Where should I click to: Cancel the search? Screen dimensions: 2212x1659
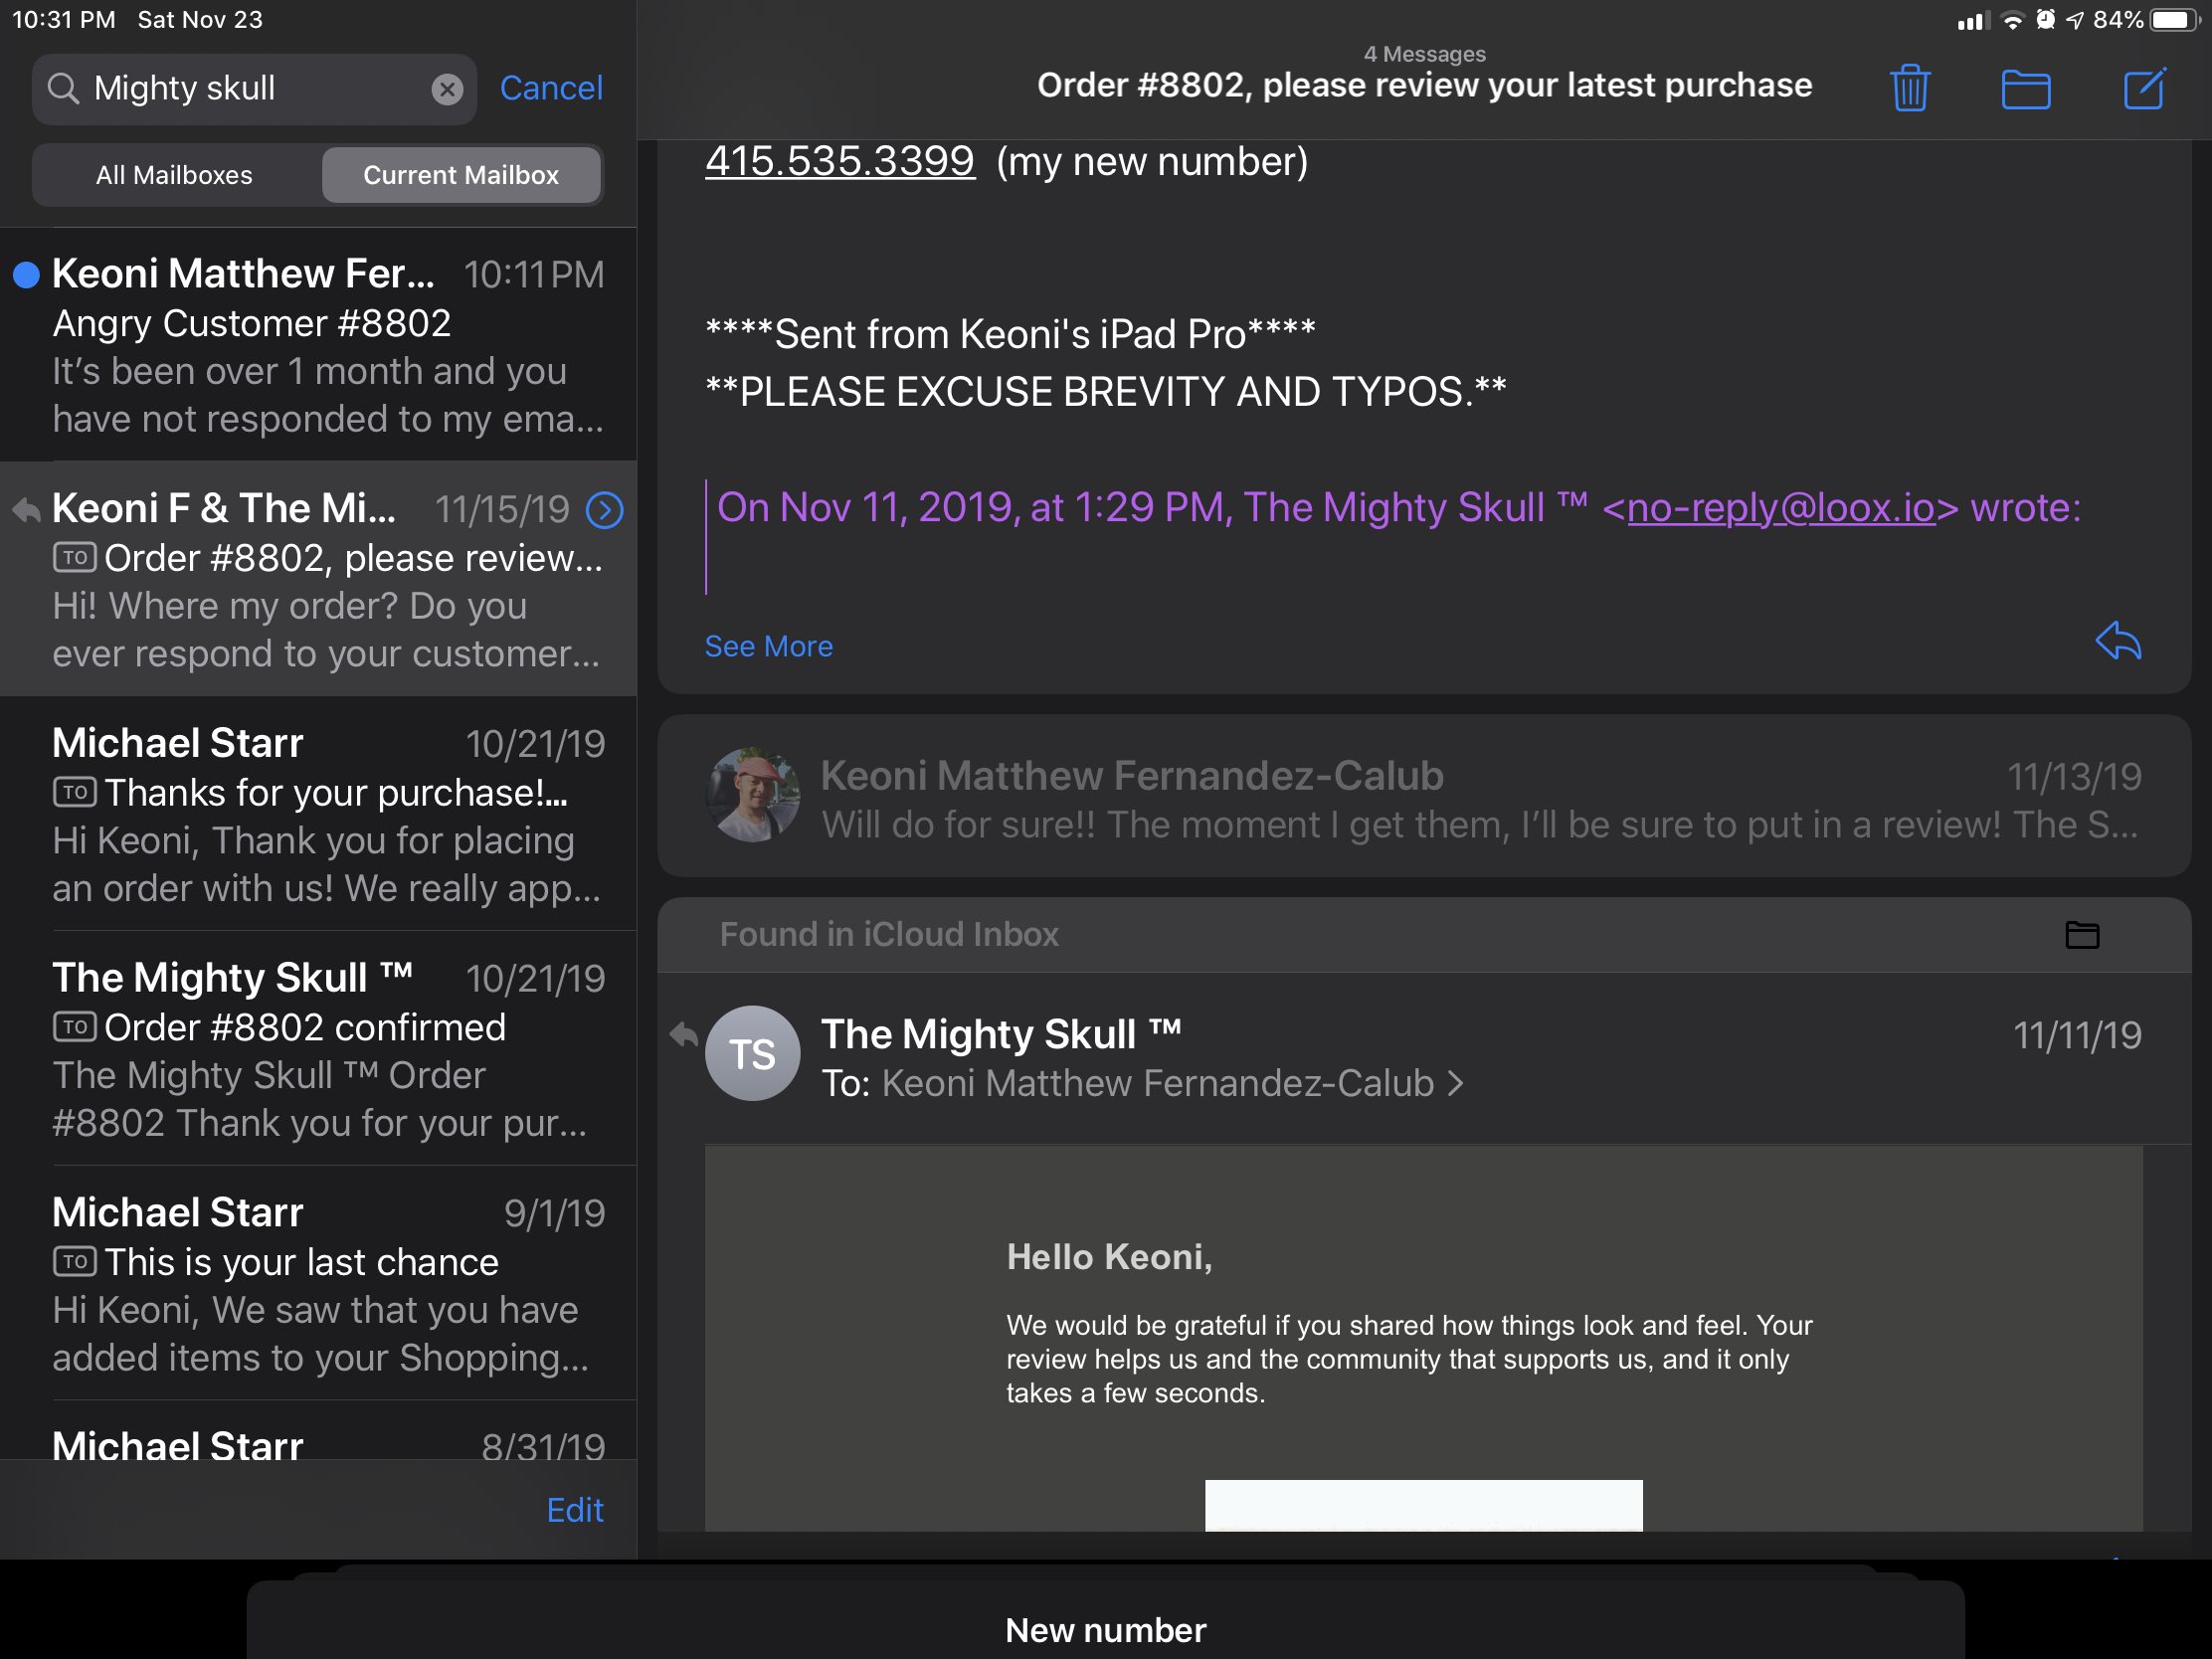click(x=551, y=88)
